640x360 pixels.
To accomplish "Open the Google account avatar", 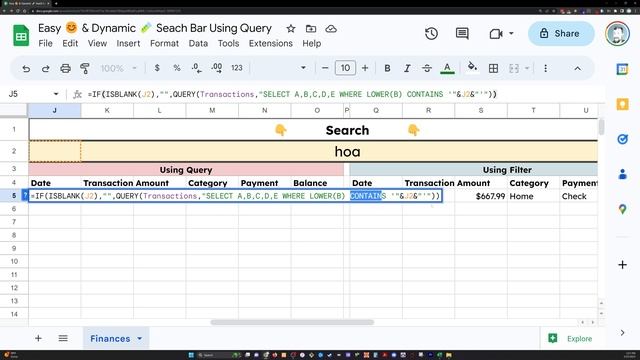I will pyautogui.click(x=617, y=33).
